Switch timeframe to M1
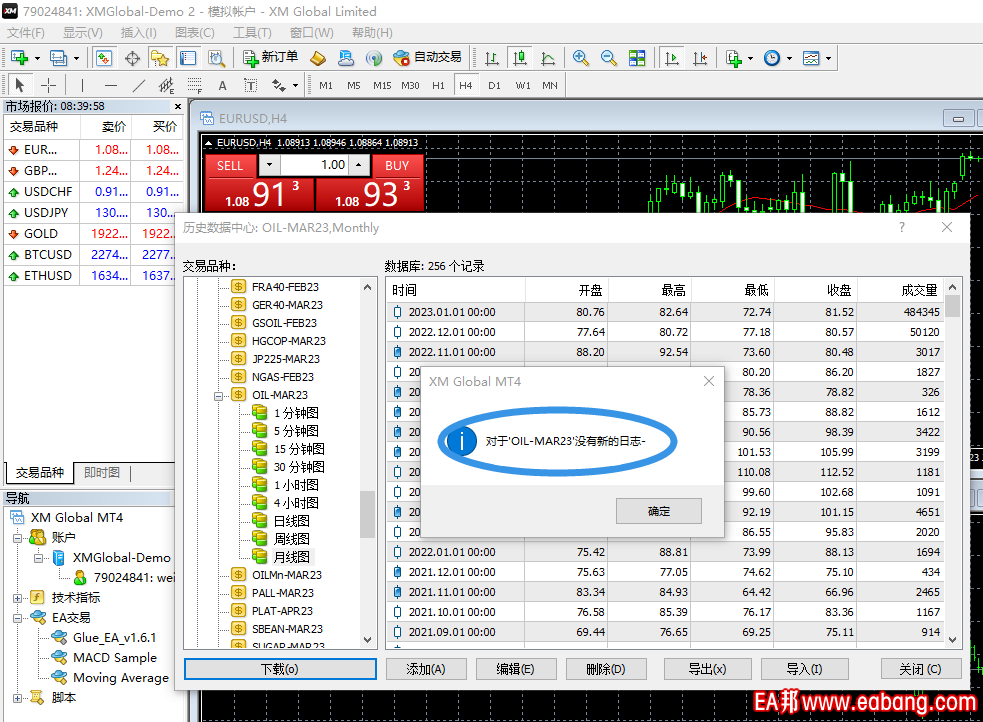Viewport: 983px width, 722px height. (326, 85)
